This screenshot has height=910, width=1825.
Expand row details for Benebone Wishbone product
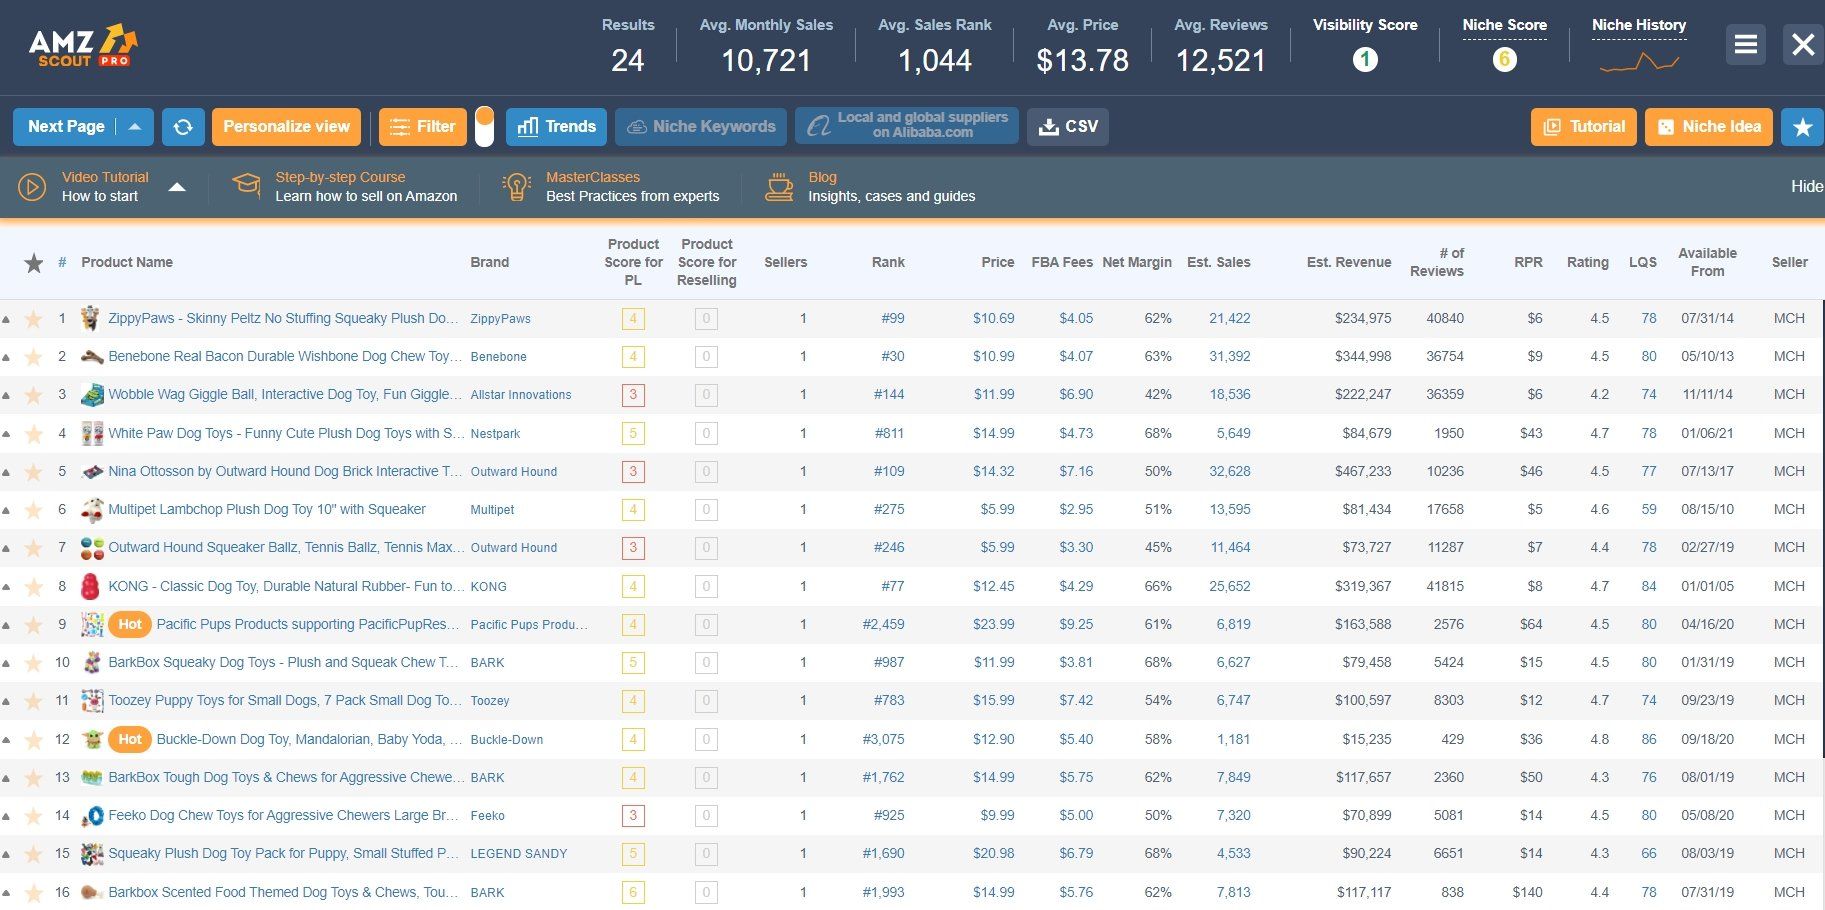point(6,358)
